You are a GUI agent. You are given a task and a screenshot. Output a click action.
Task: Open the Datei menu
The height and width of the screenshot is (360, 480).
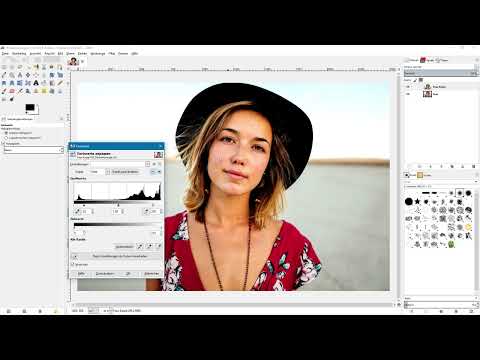click(x=5, y=53)
